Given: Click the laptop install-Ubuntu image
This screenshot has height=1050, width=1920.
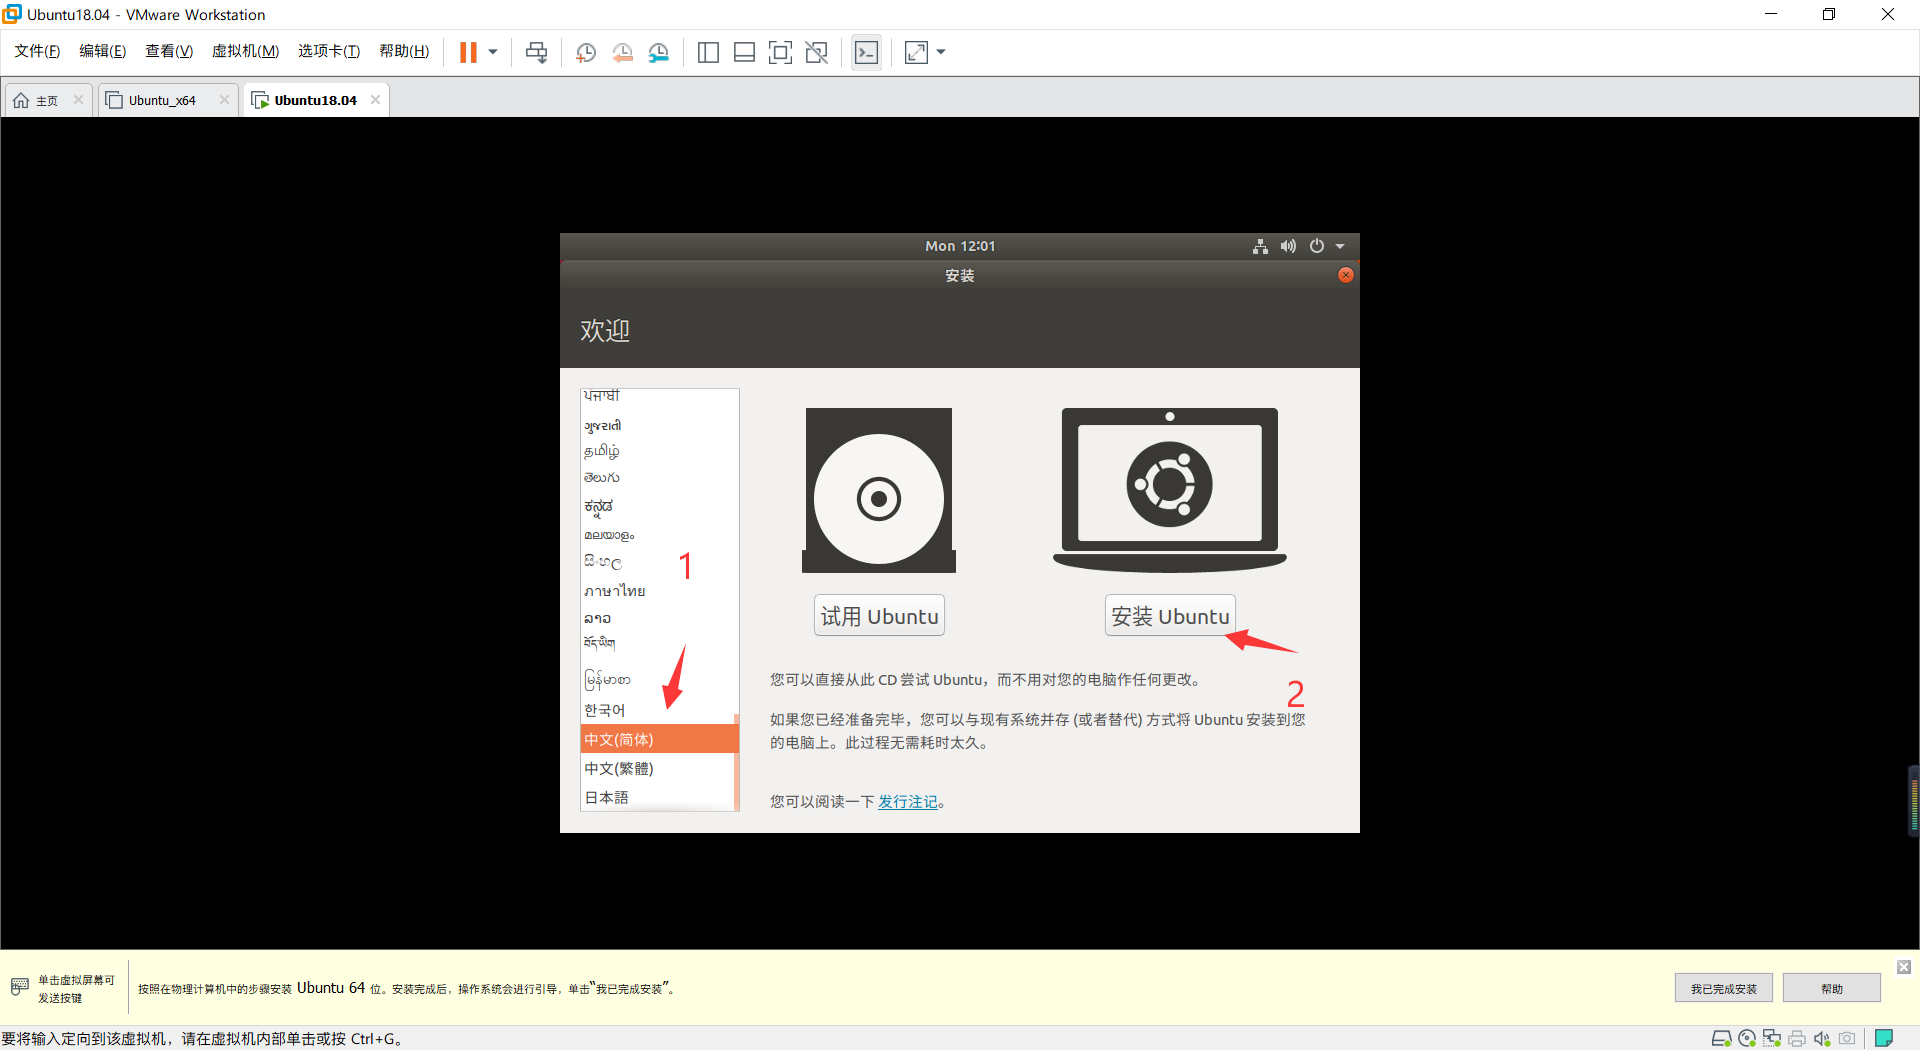Looking at the screenshot, I should coord(1170,490).
